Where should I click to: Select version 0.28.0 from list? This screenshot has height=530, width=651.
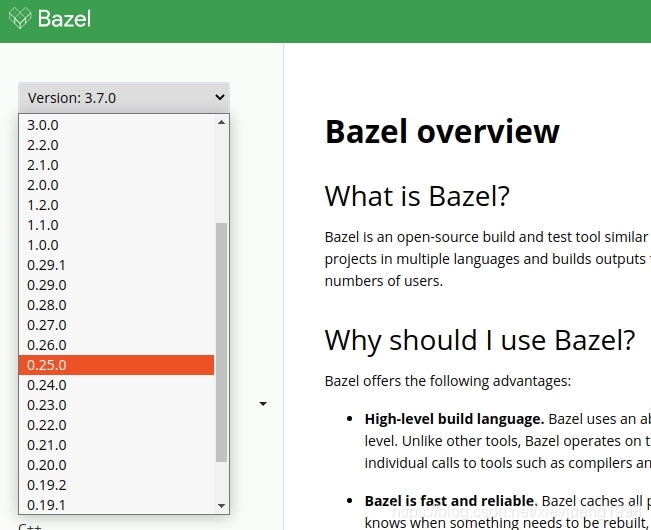click(116, 305)
